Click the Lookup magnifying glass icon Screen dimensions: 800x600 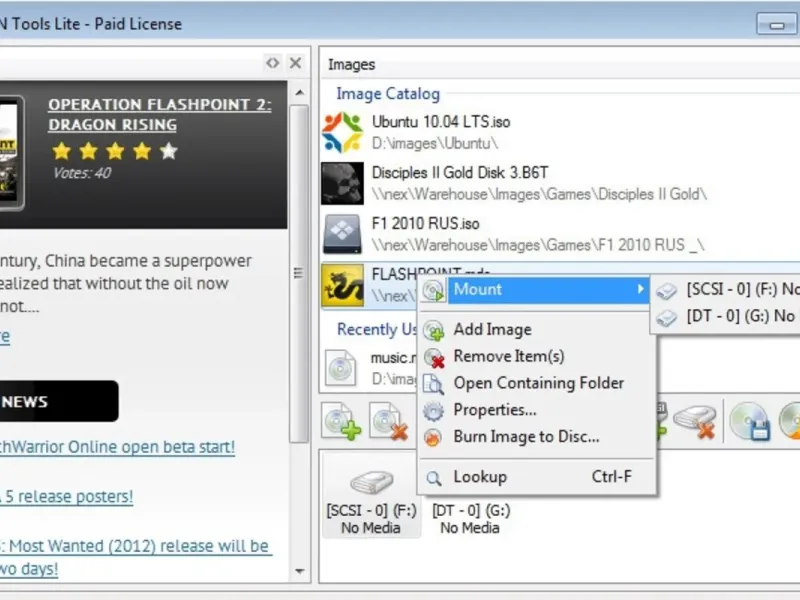point(434,478)
